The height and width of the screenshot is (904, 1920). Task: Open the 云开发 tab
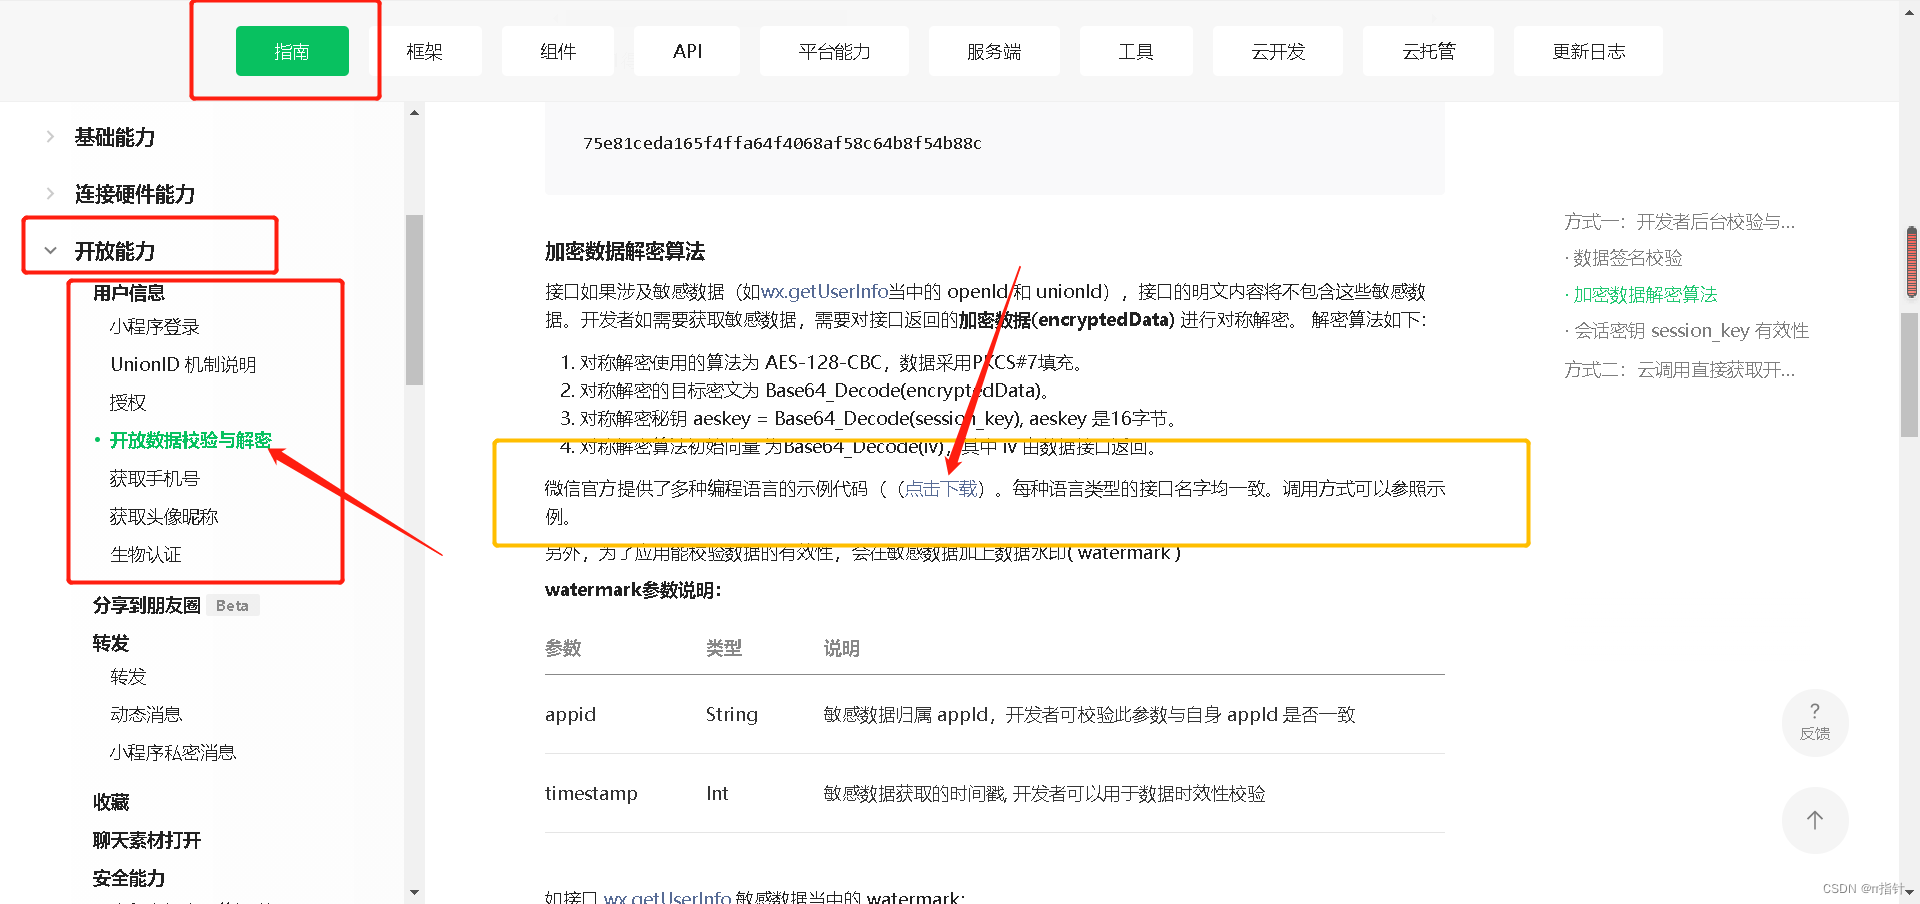click(x=1278, y=51)
